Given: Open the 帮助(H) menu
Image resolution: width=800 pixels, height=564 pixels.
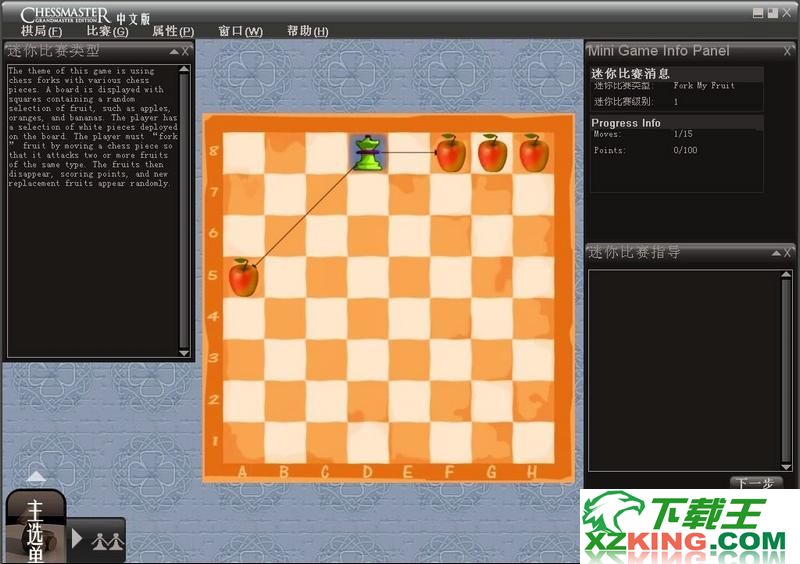Looking at the screenshot, I should click(308, 31).
